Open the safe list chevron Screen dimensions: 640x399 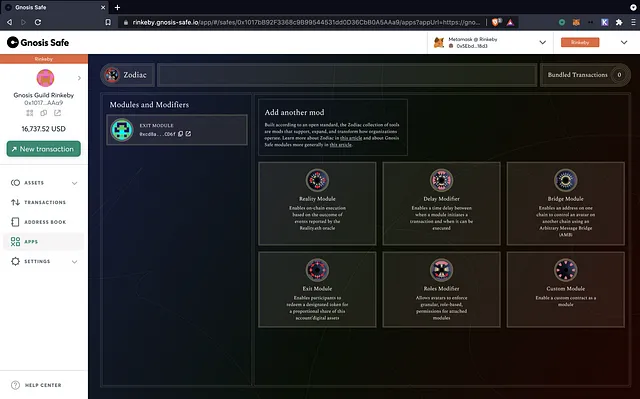click(79, 78)
